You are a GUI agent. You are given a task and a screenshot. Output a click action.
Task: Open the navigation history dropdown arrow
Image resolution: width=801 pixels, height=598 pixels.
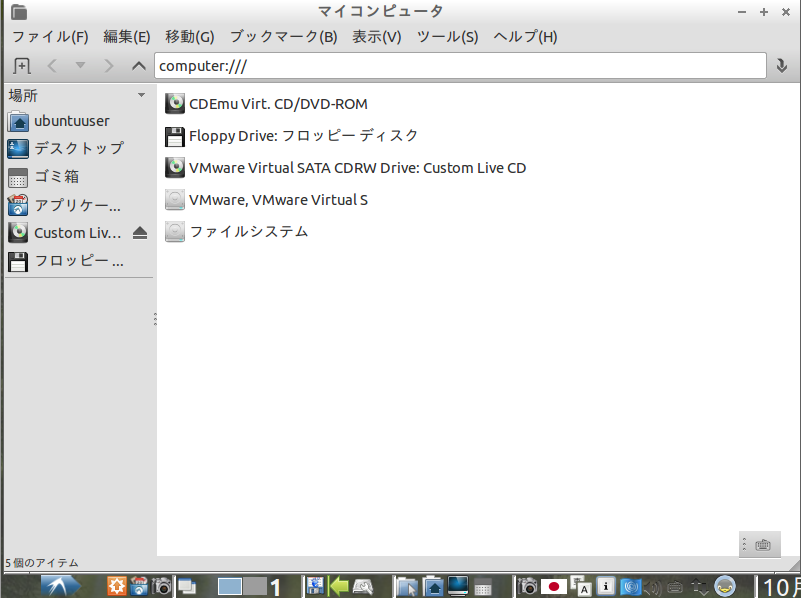(x=80, y=65)
